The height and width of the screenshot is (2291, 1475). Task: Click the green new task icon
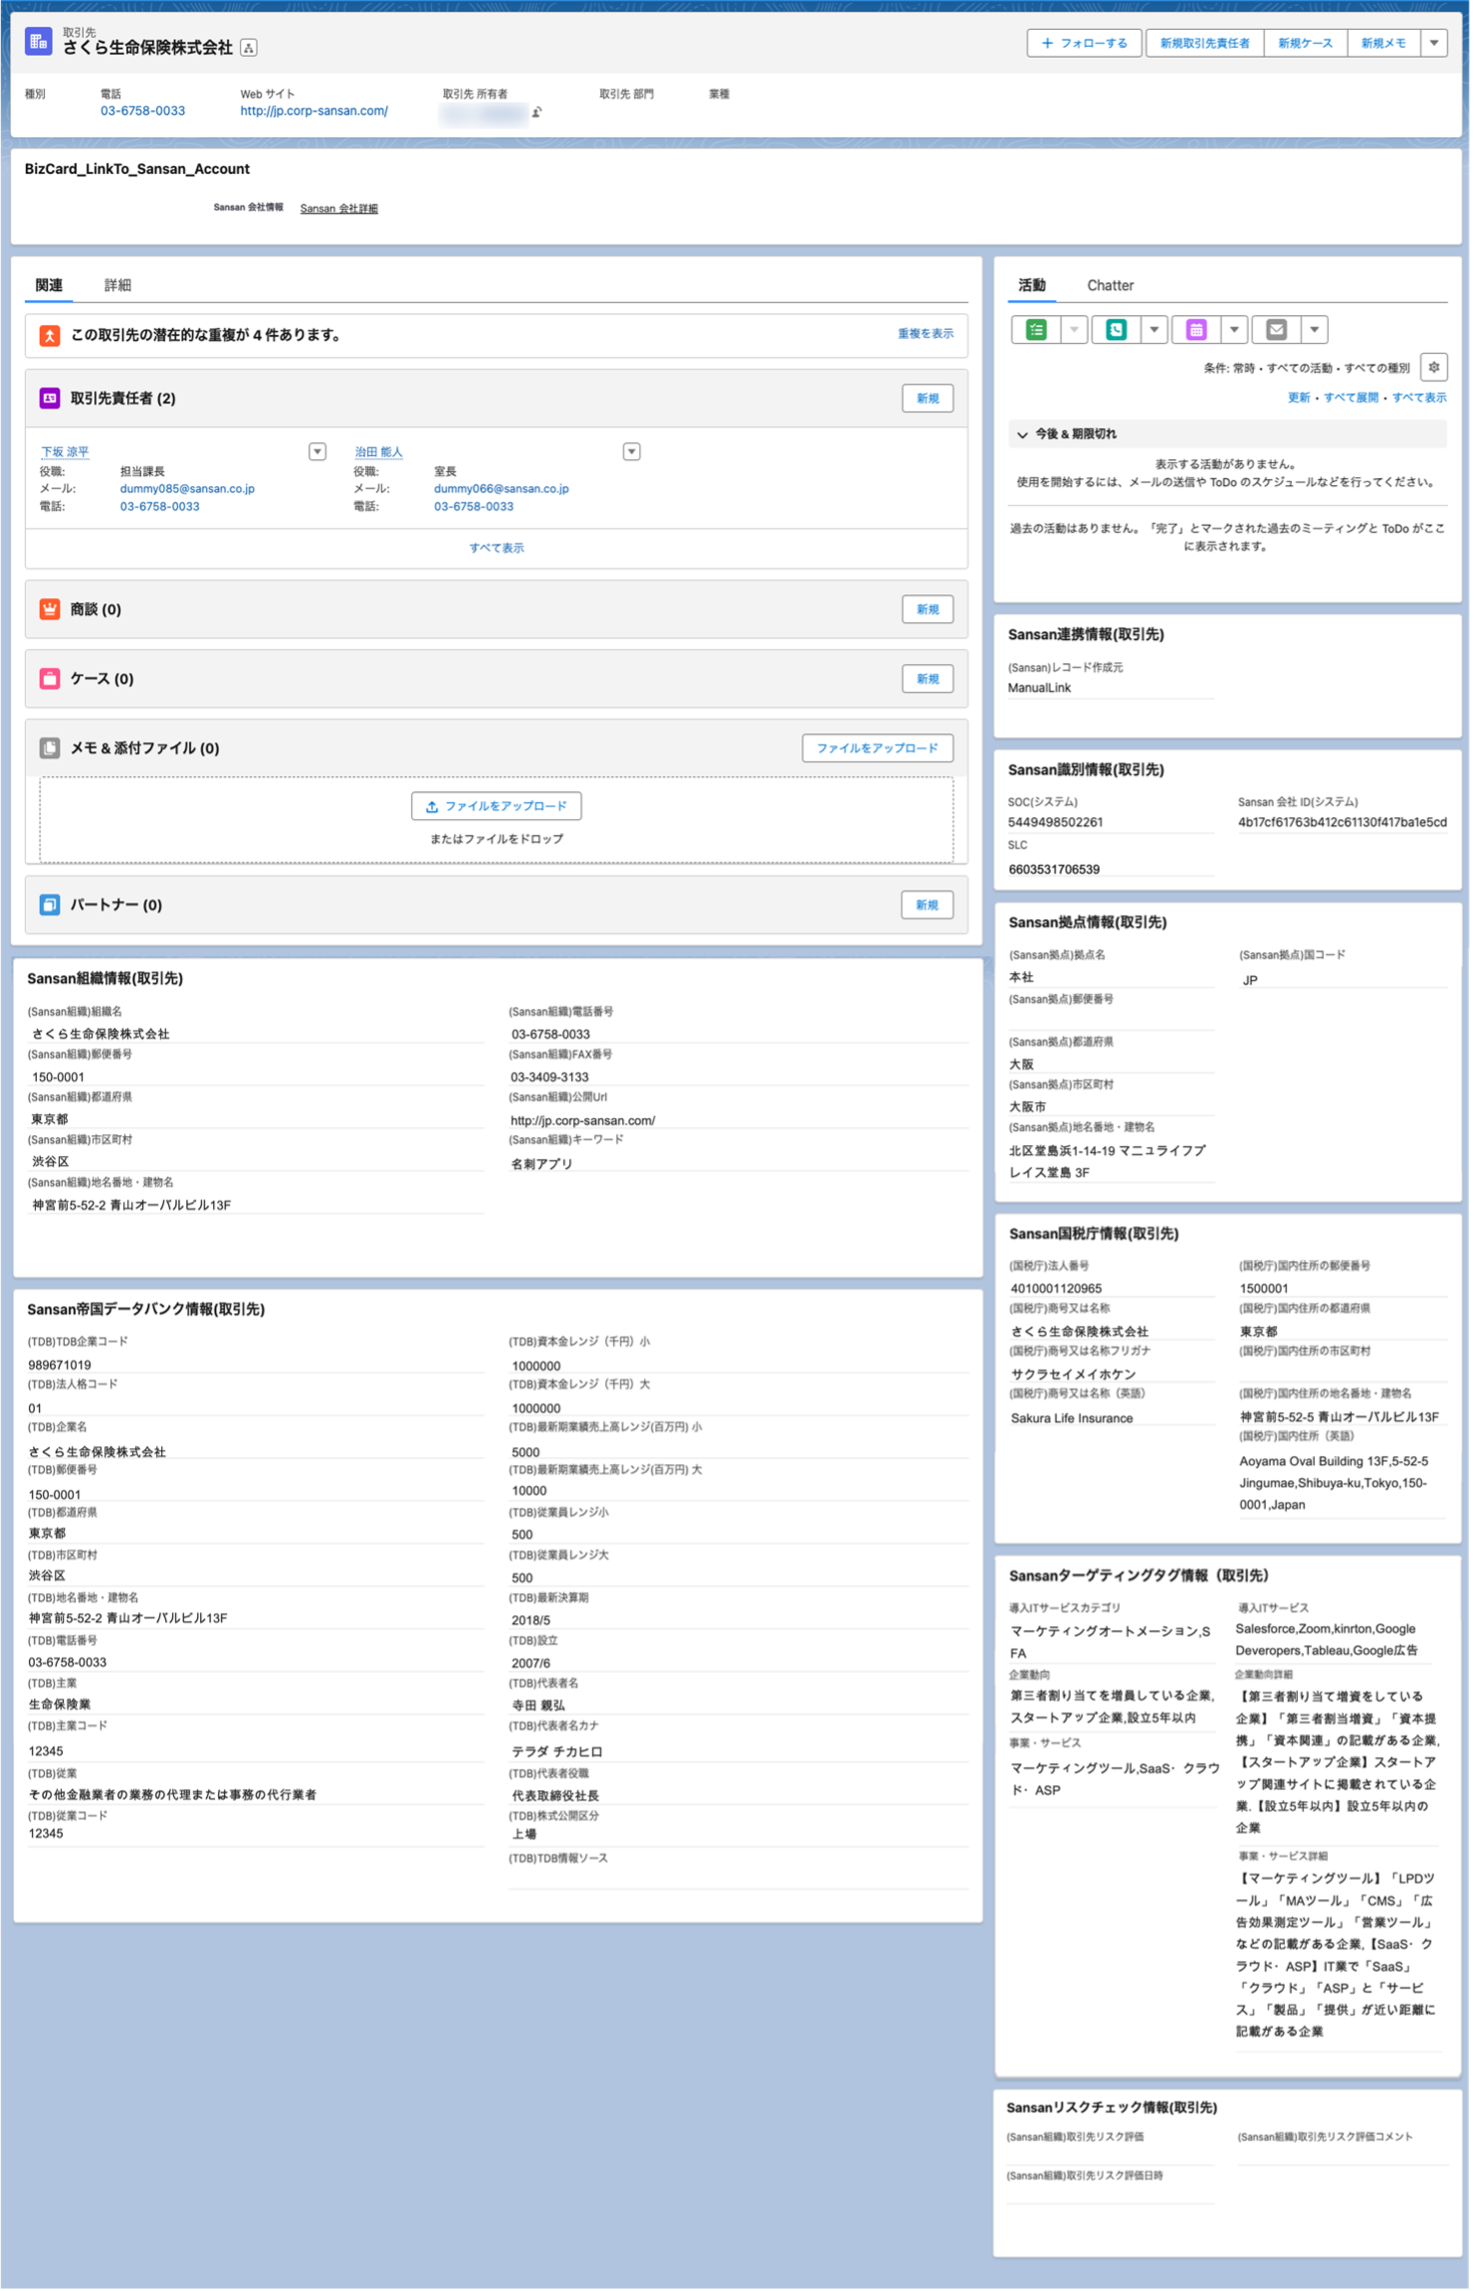pos(1036,330)
